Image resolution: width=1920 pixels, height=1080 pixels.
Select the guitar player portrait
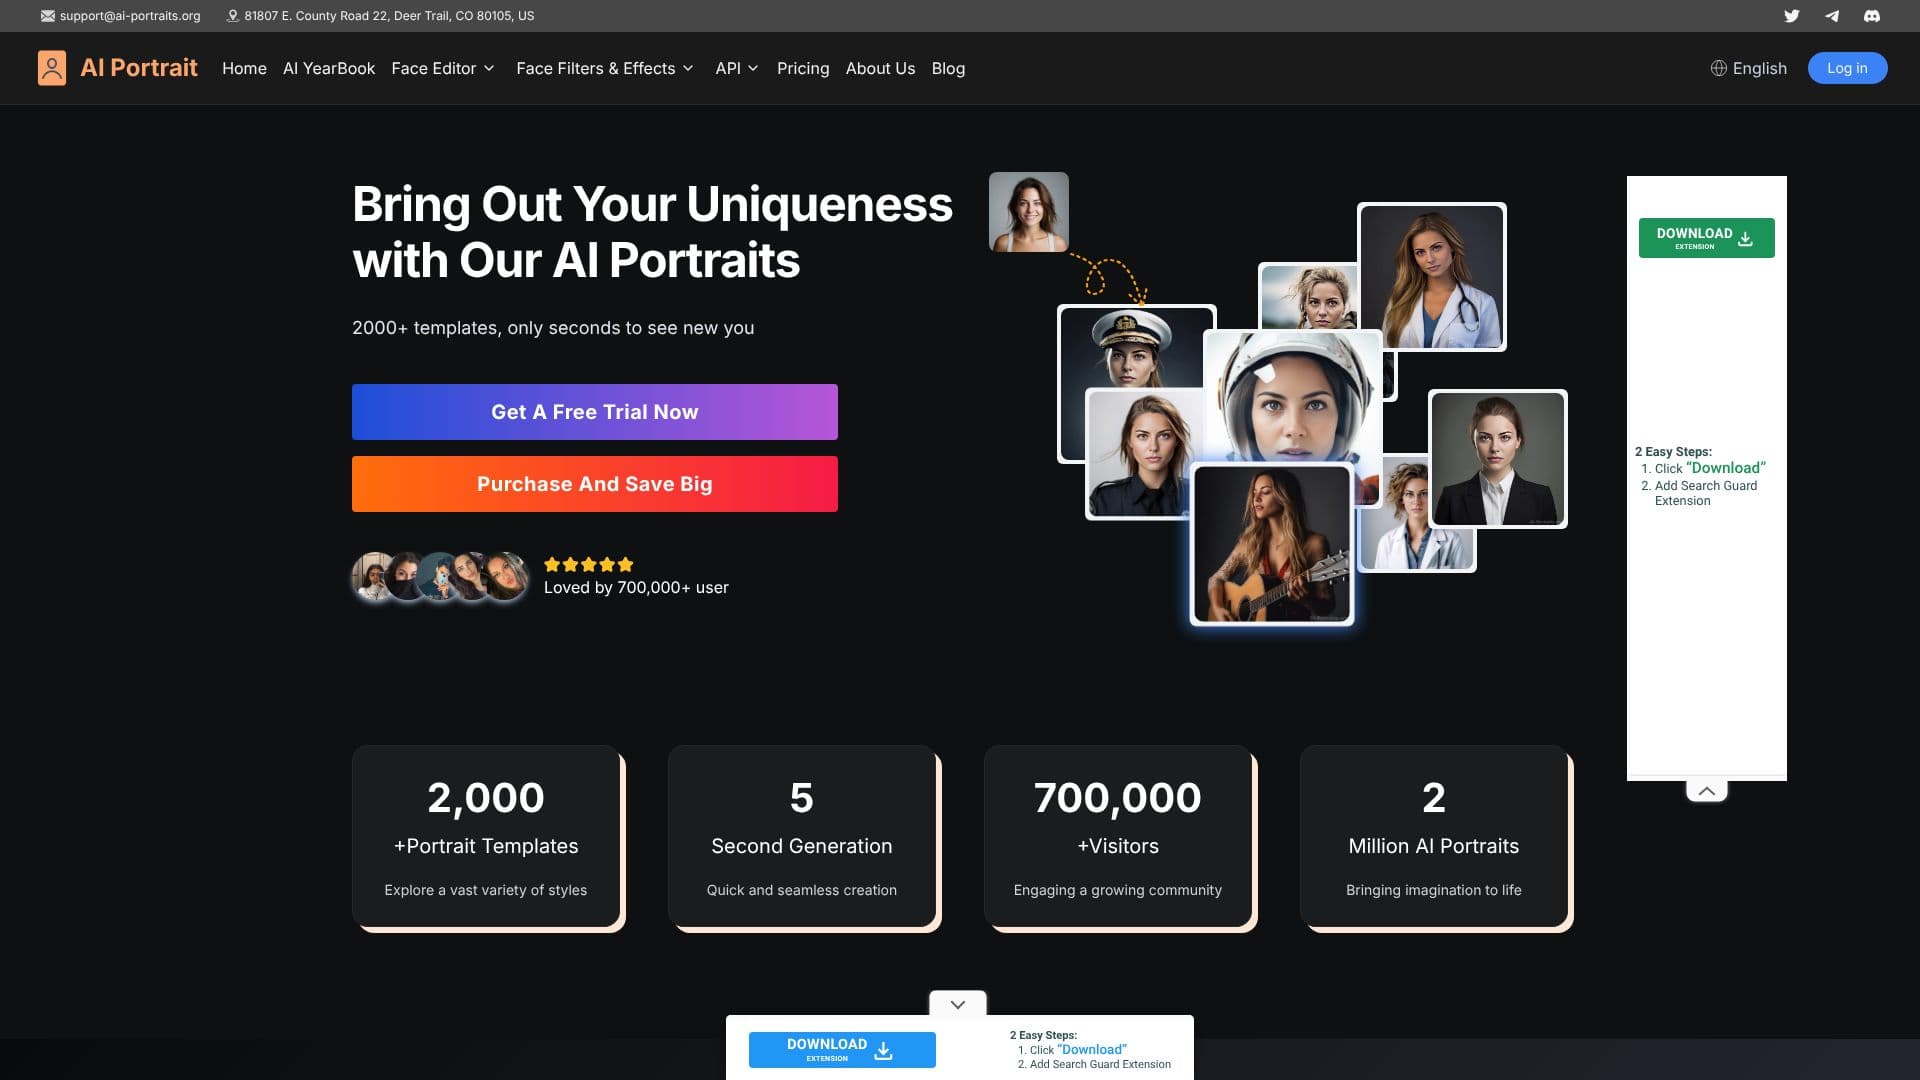(1271, 544)
